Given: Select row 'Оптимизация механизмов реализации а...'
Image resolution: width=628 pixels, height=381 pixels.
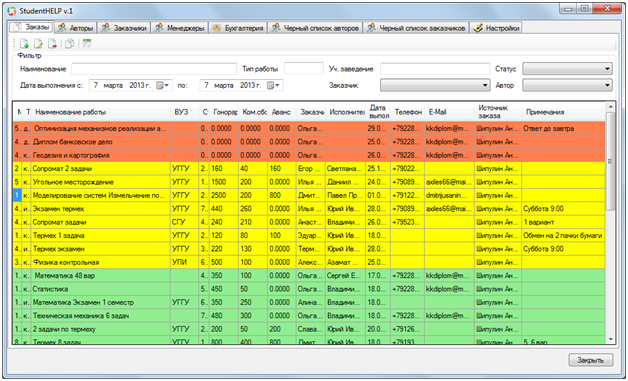Looking at the screenshot, I should [309, 129].
